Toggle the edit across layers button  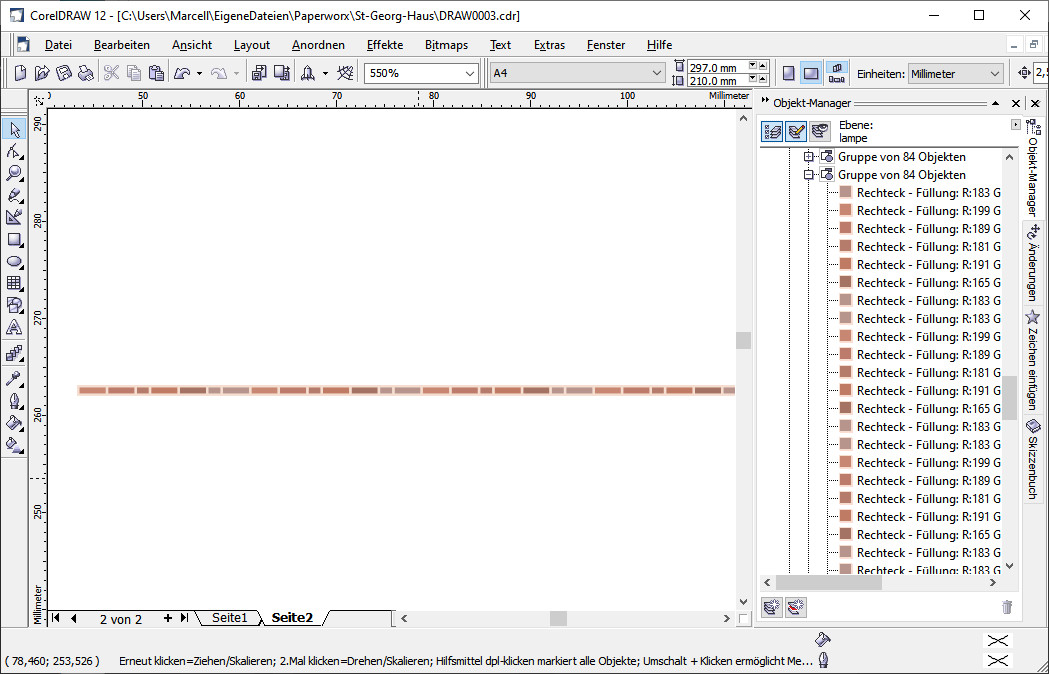796,131
